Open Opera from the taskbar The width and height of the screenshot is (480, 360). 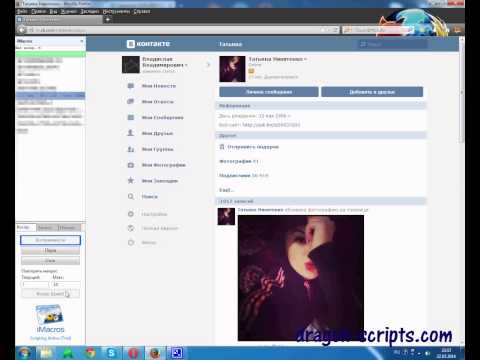[133, 353]
